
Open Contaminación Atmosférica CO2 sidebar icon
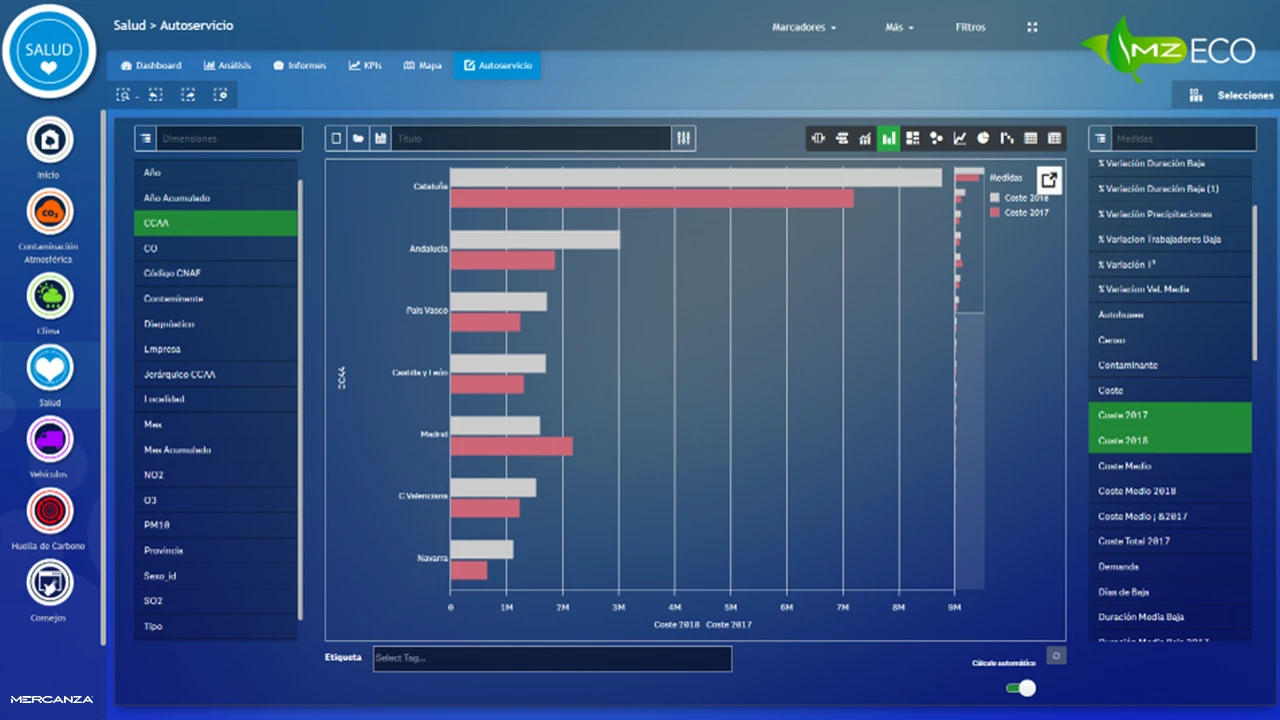pyautogui.click(x=50, y=212)
